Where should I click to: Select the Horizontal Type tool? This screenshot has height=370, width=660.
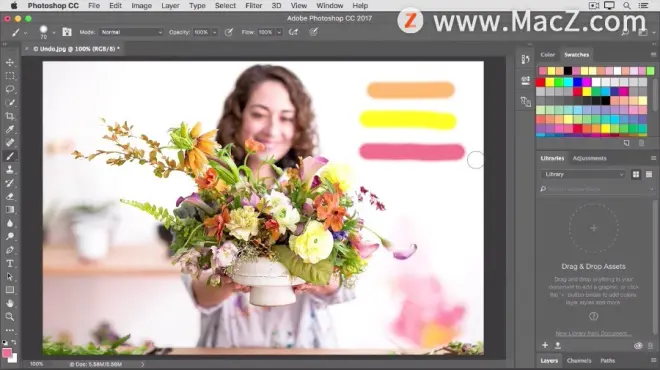coord(10,264)
